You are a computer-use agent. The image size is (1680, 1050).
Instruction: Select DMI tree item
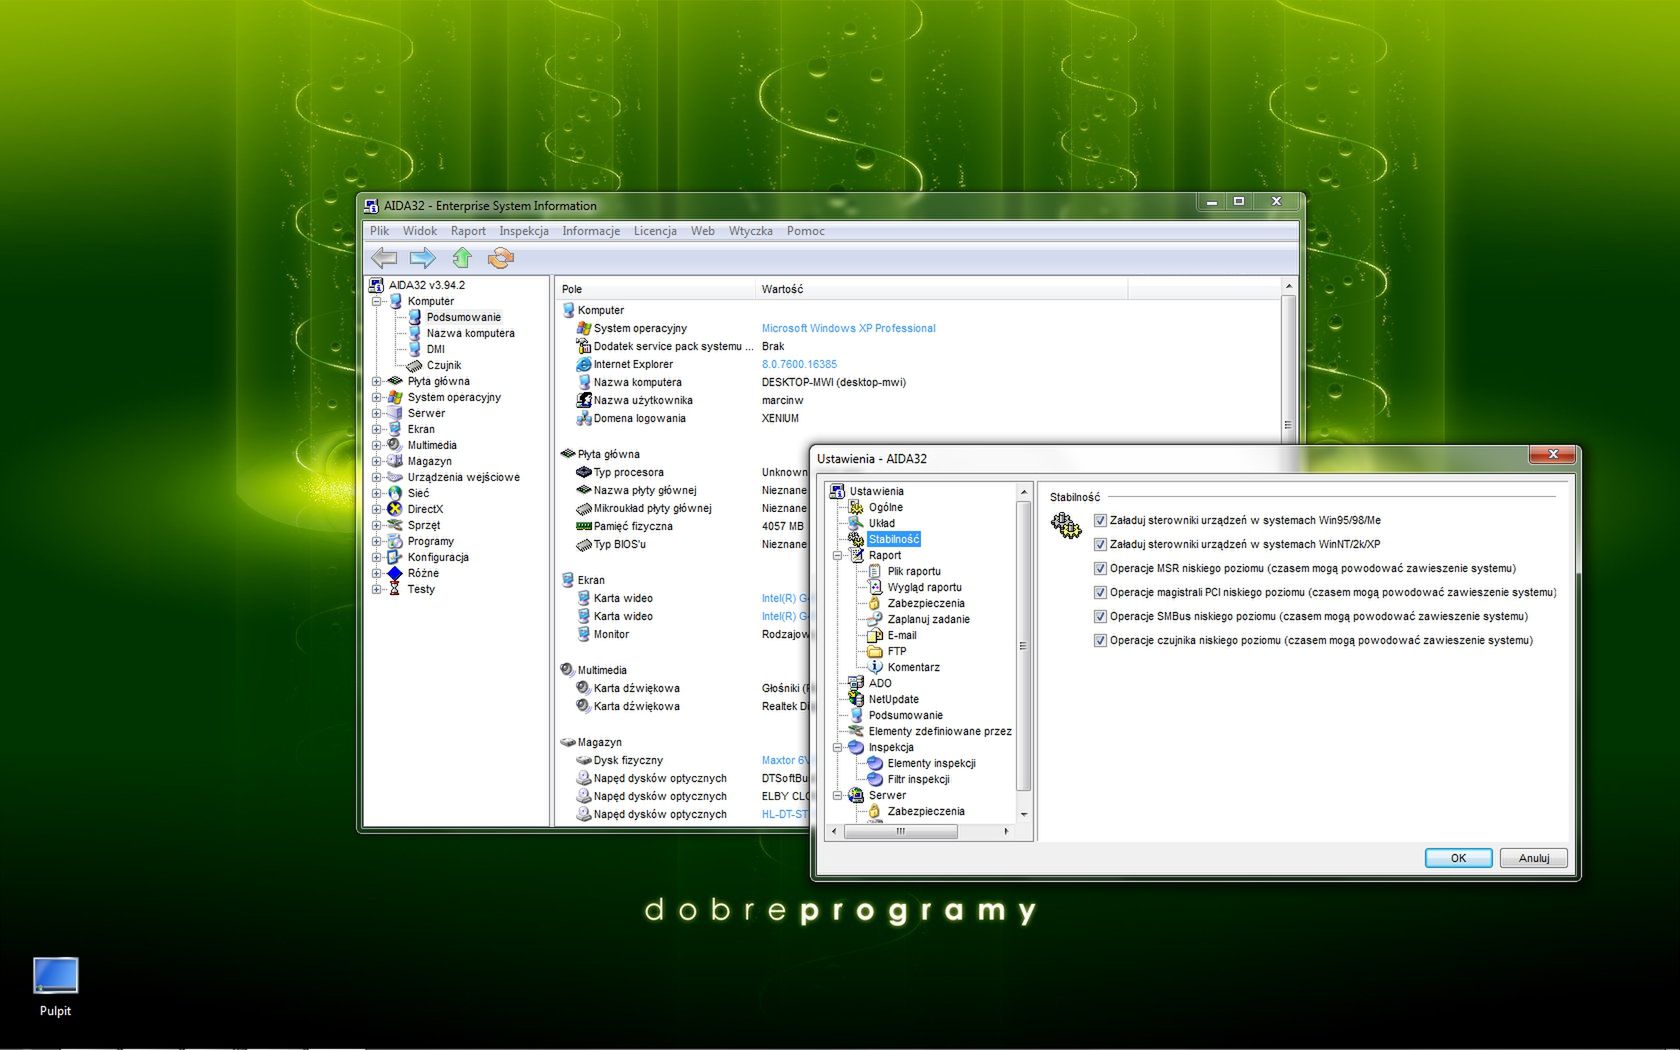click(x=435, y=349)
